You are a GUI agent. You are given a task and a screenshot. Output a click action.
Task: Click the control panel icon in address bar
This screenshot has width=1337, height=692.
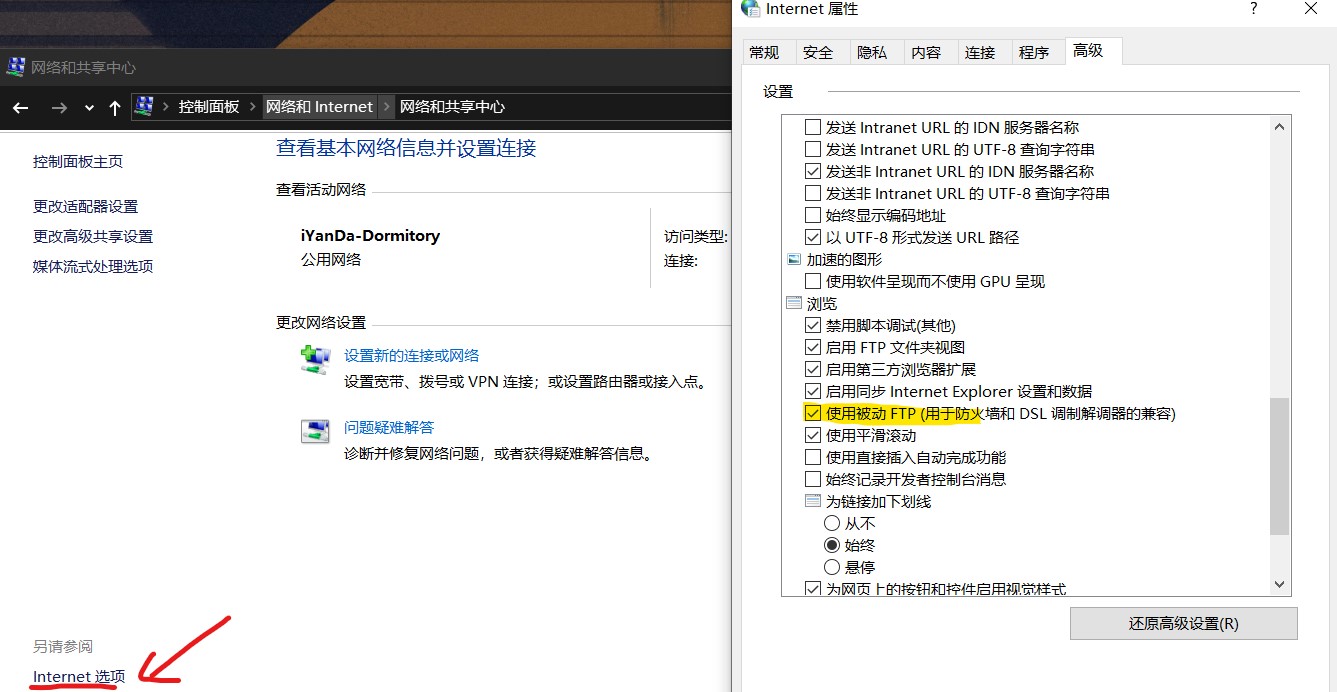click(145, 107)
